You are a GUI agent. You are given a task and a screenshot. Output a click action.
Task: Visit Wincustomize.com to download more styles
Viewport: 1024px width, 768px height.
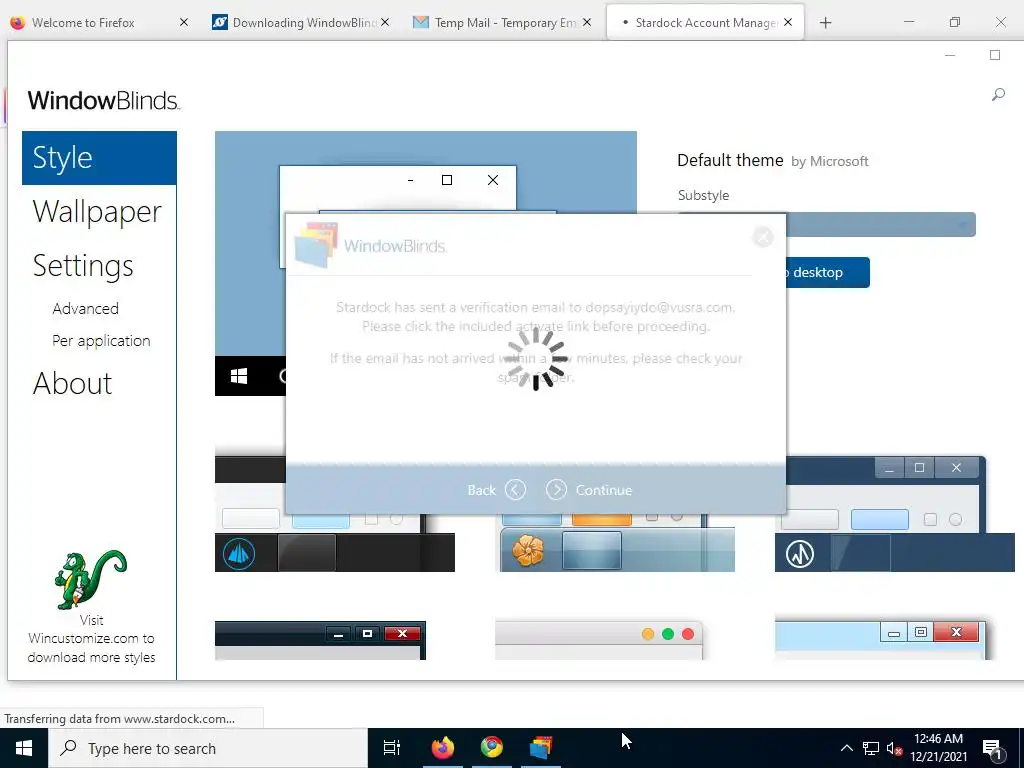pos(91,639)
